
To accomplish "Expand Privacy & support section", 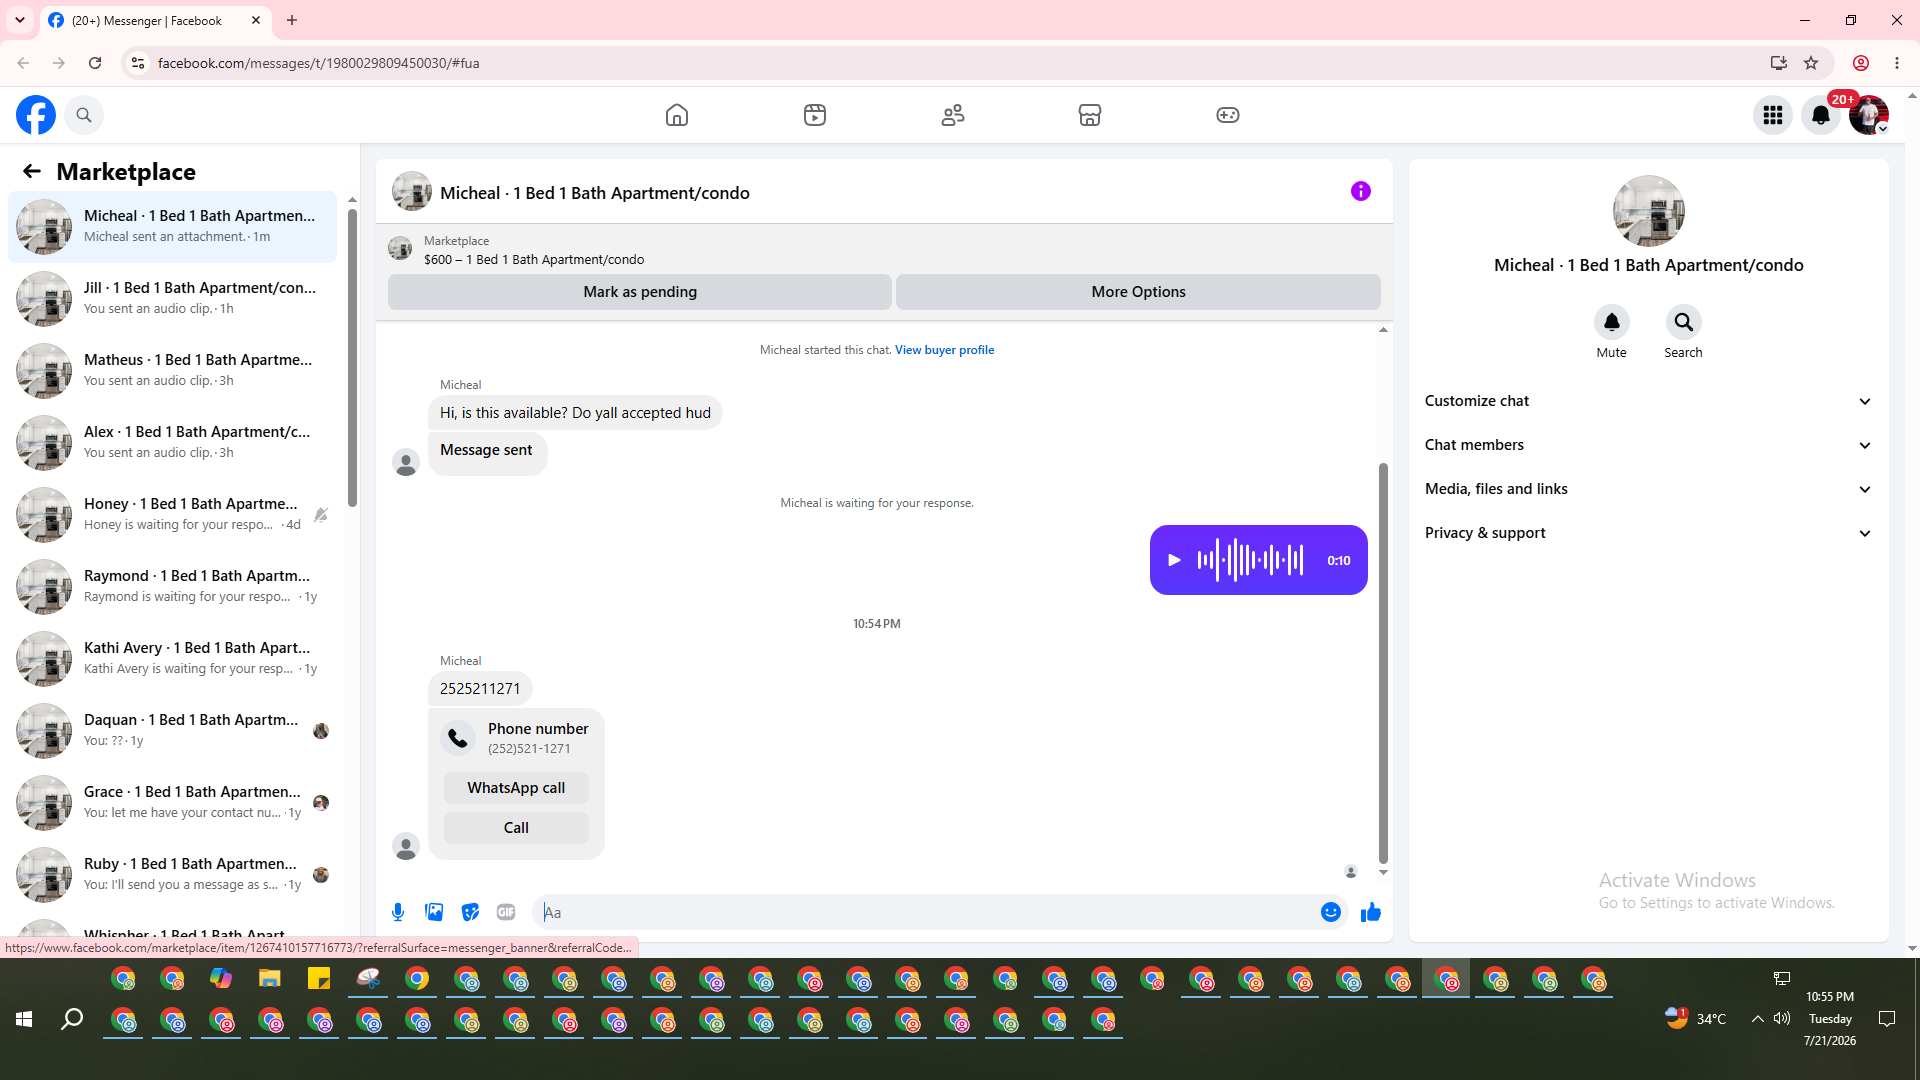I will (x=1648, y=533).
